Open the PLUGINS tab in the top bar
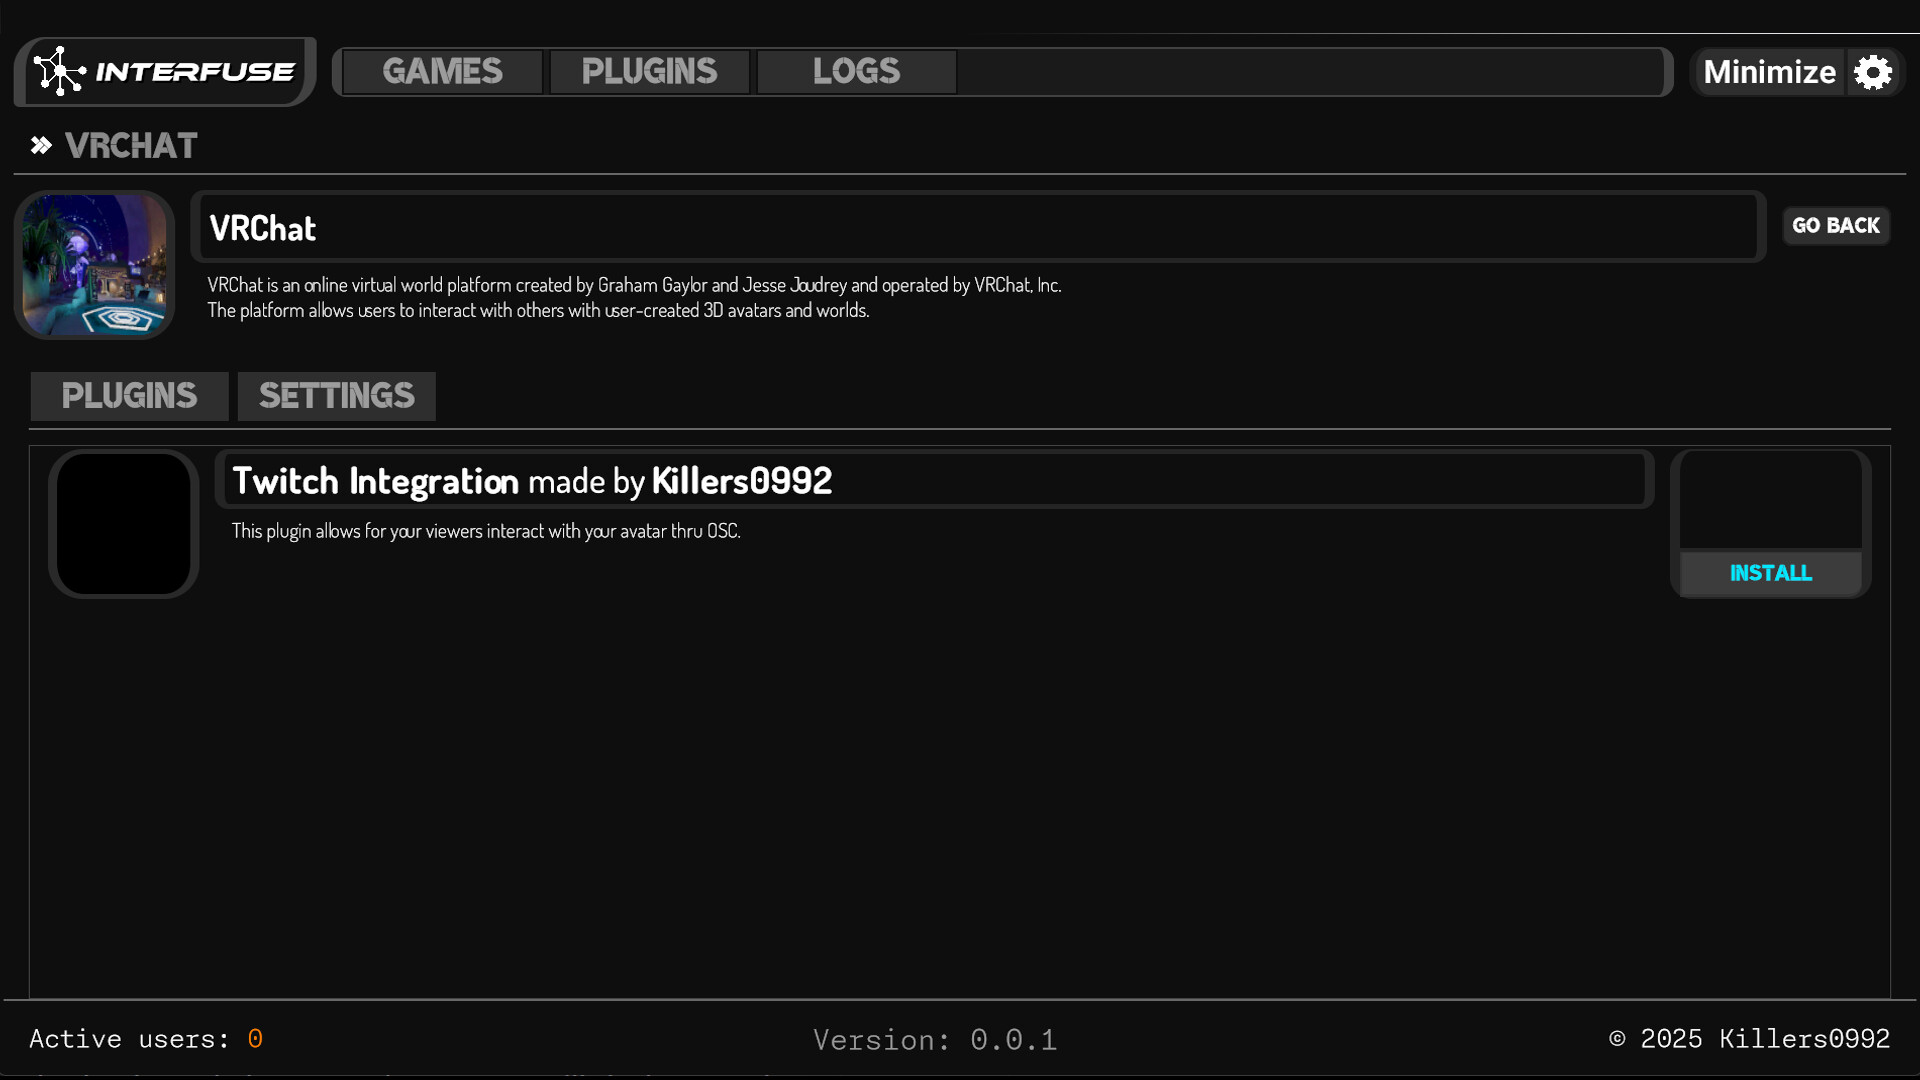Viewport: 1920px width, 1080px height. point(649,71)
